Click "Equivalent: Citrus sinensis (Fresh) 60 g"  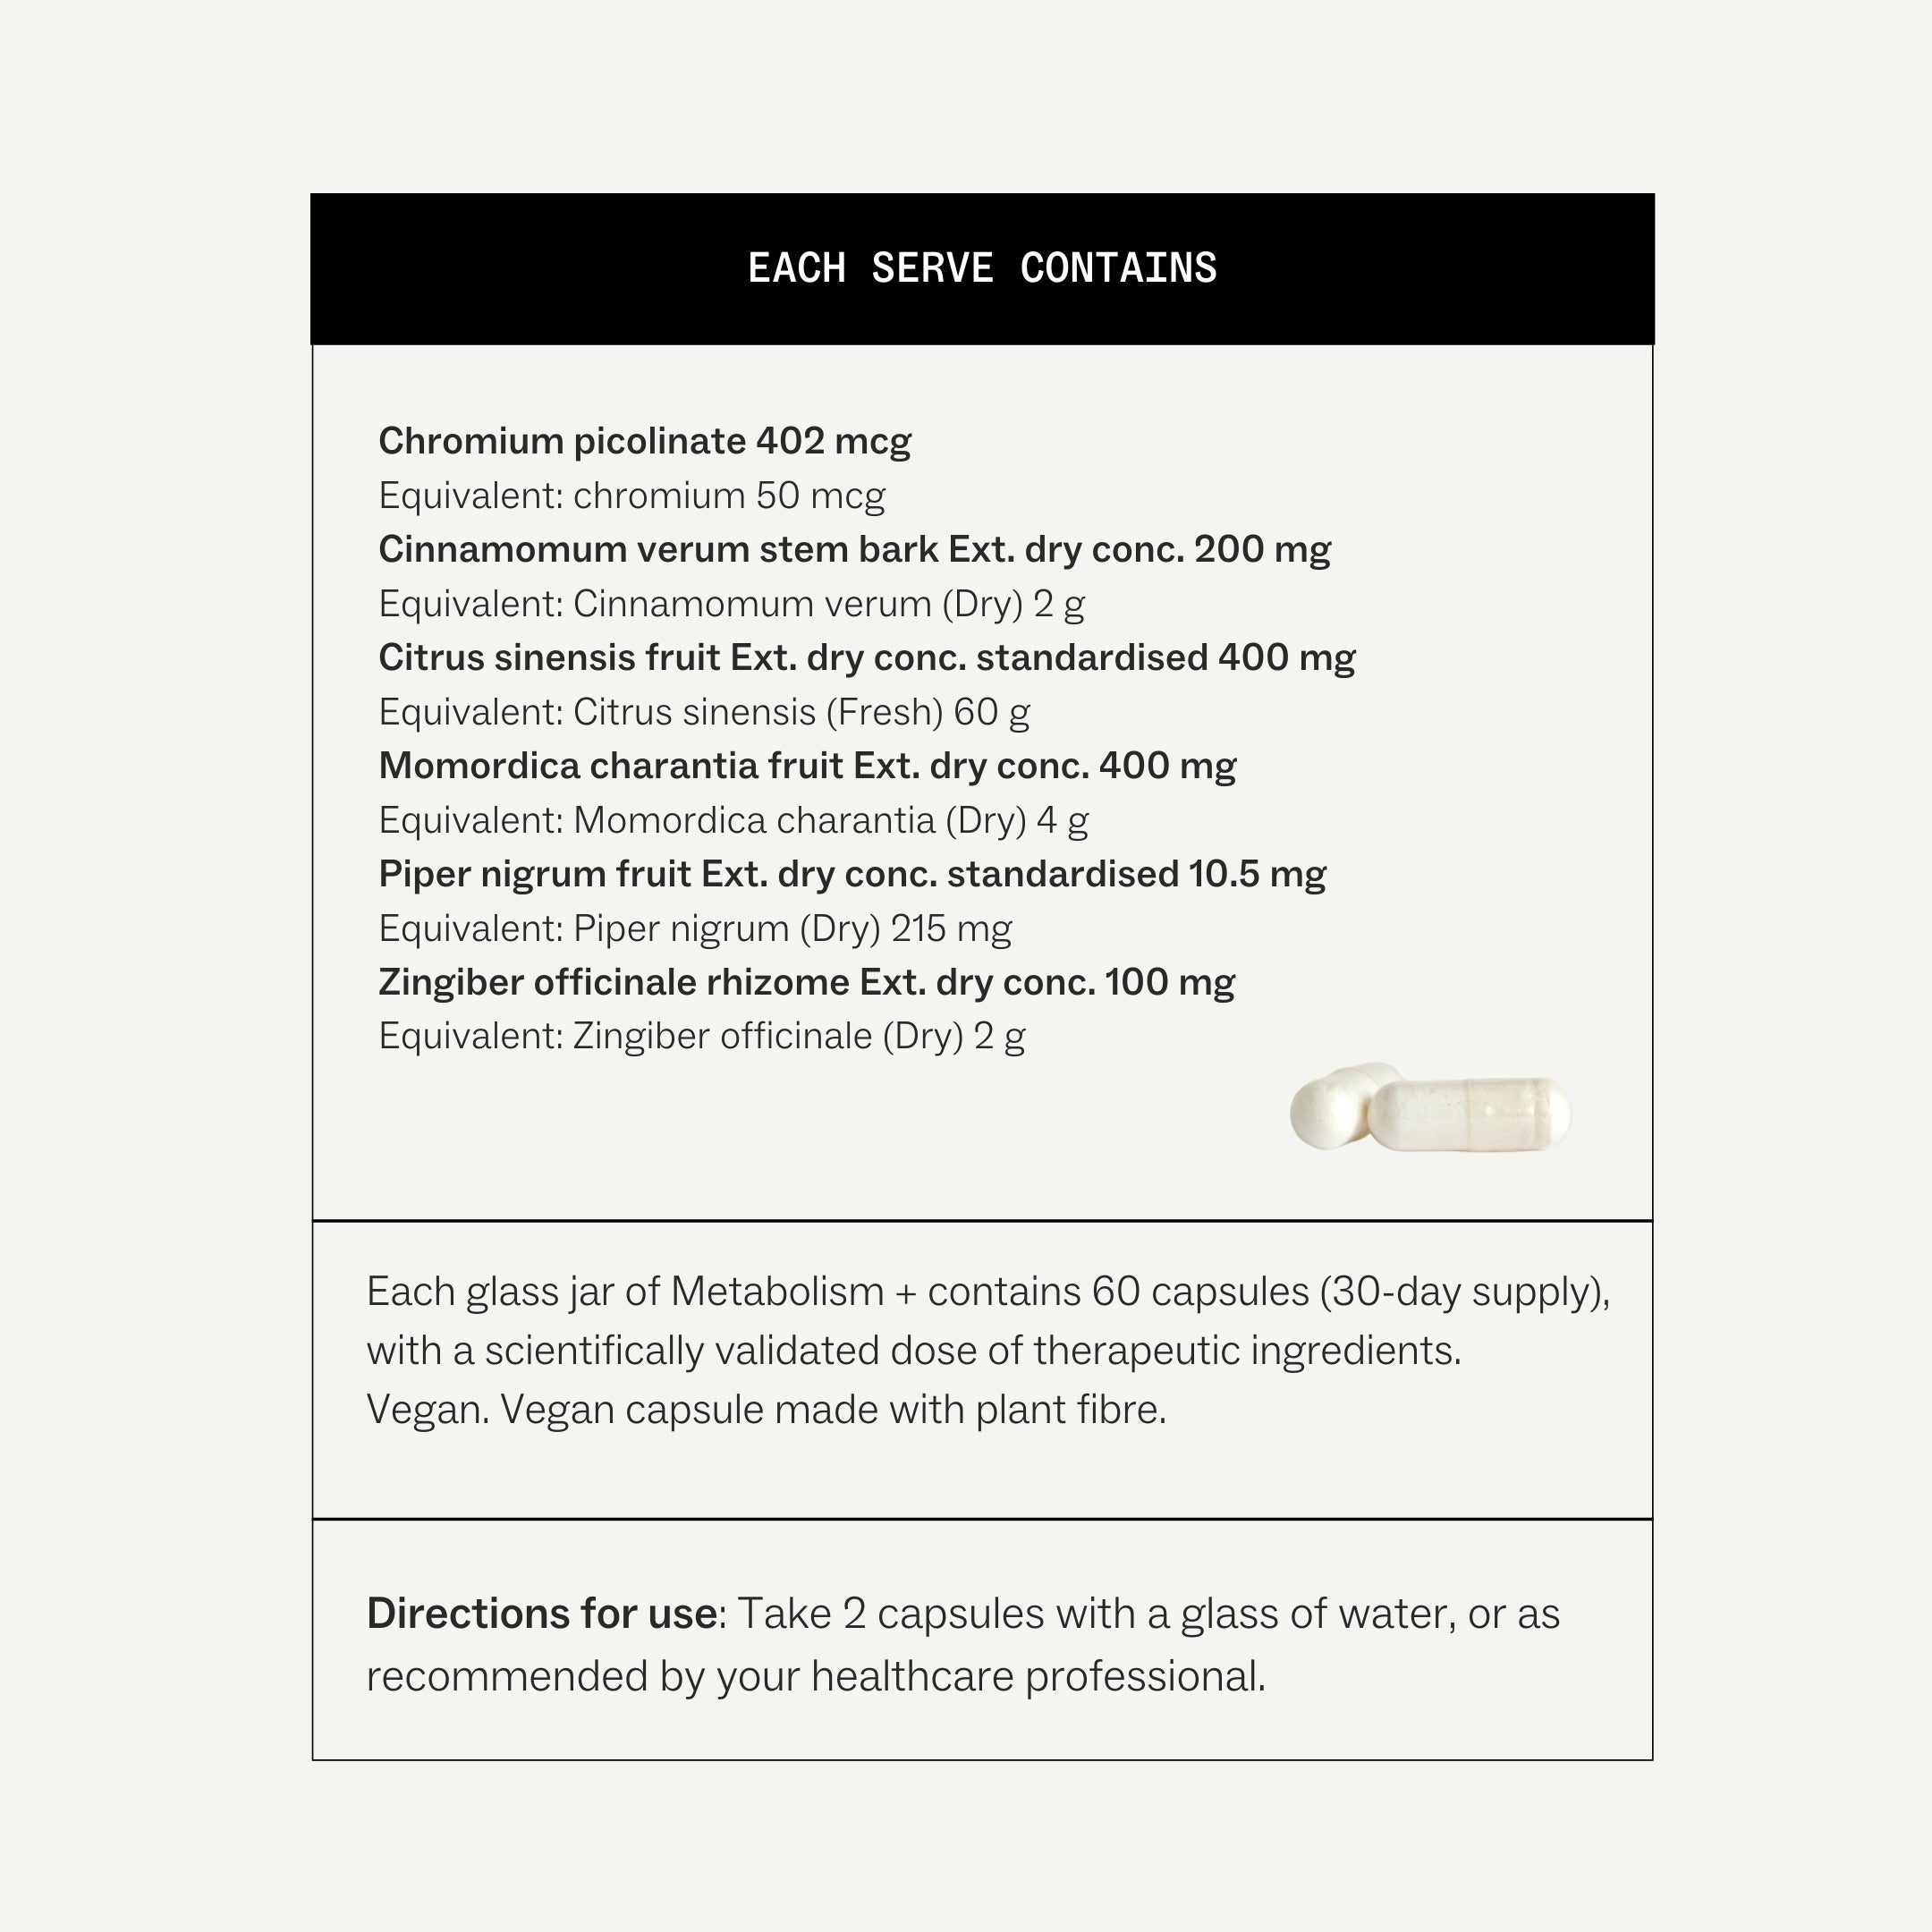point(703,712)
